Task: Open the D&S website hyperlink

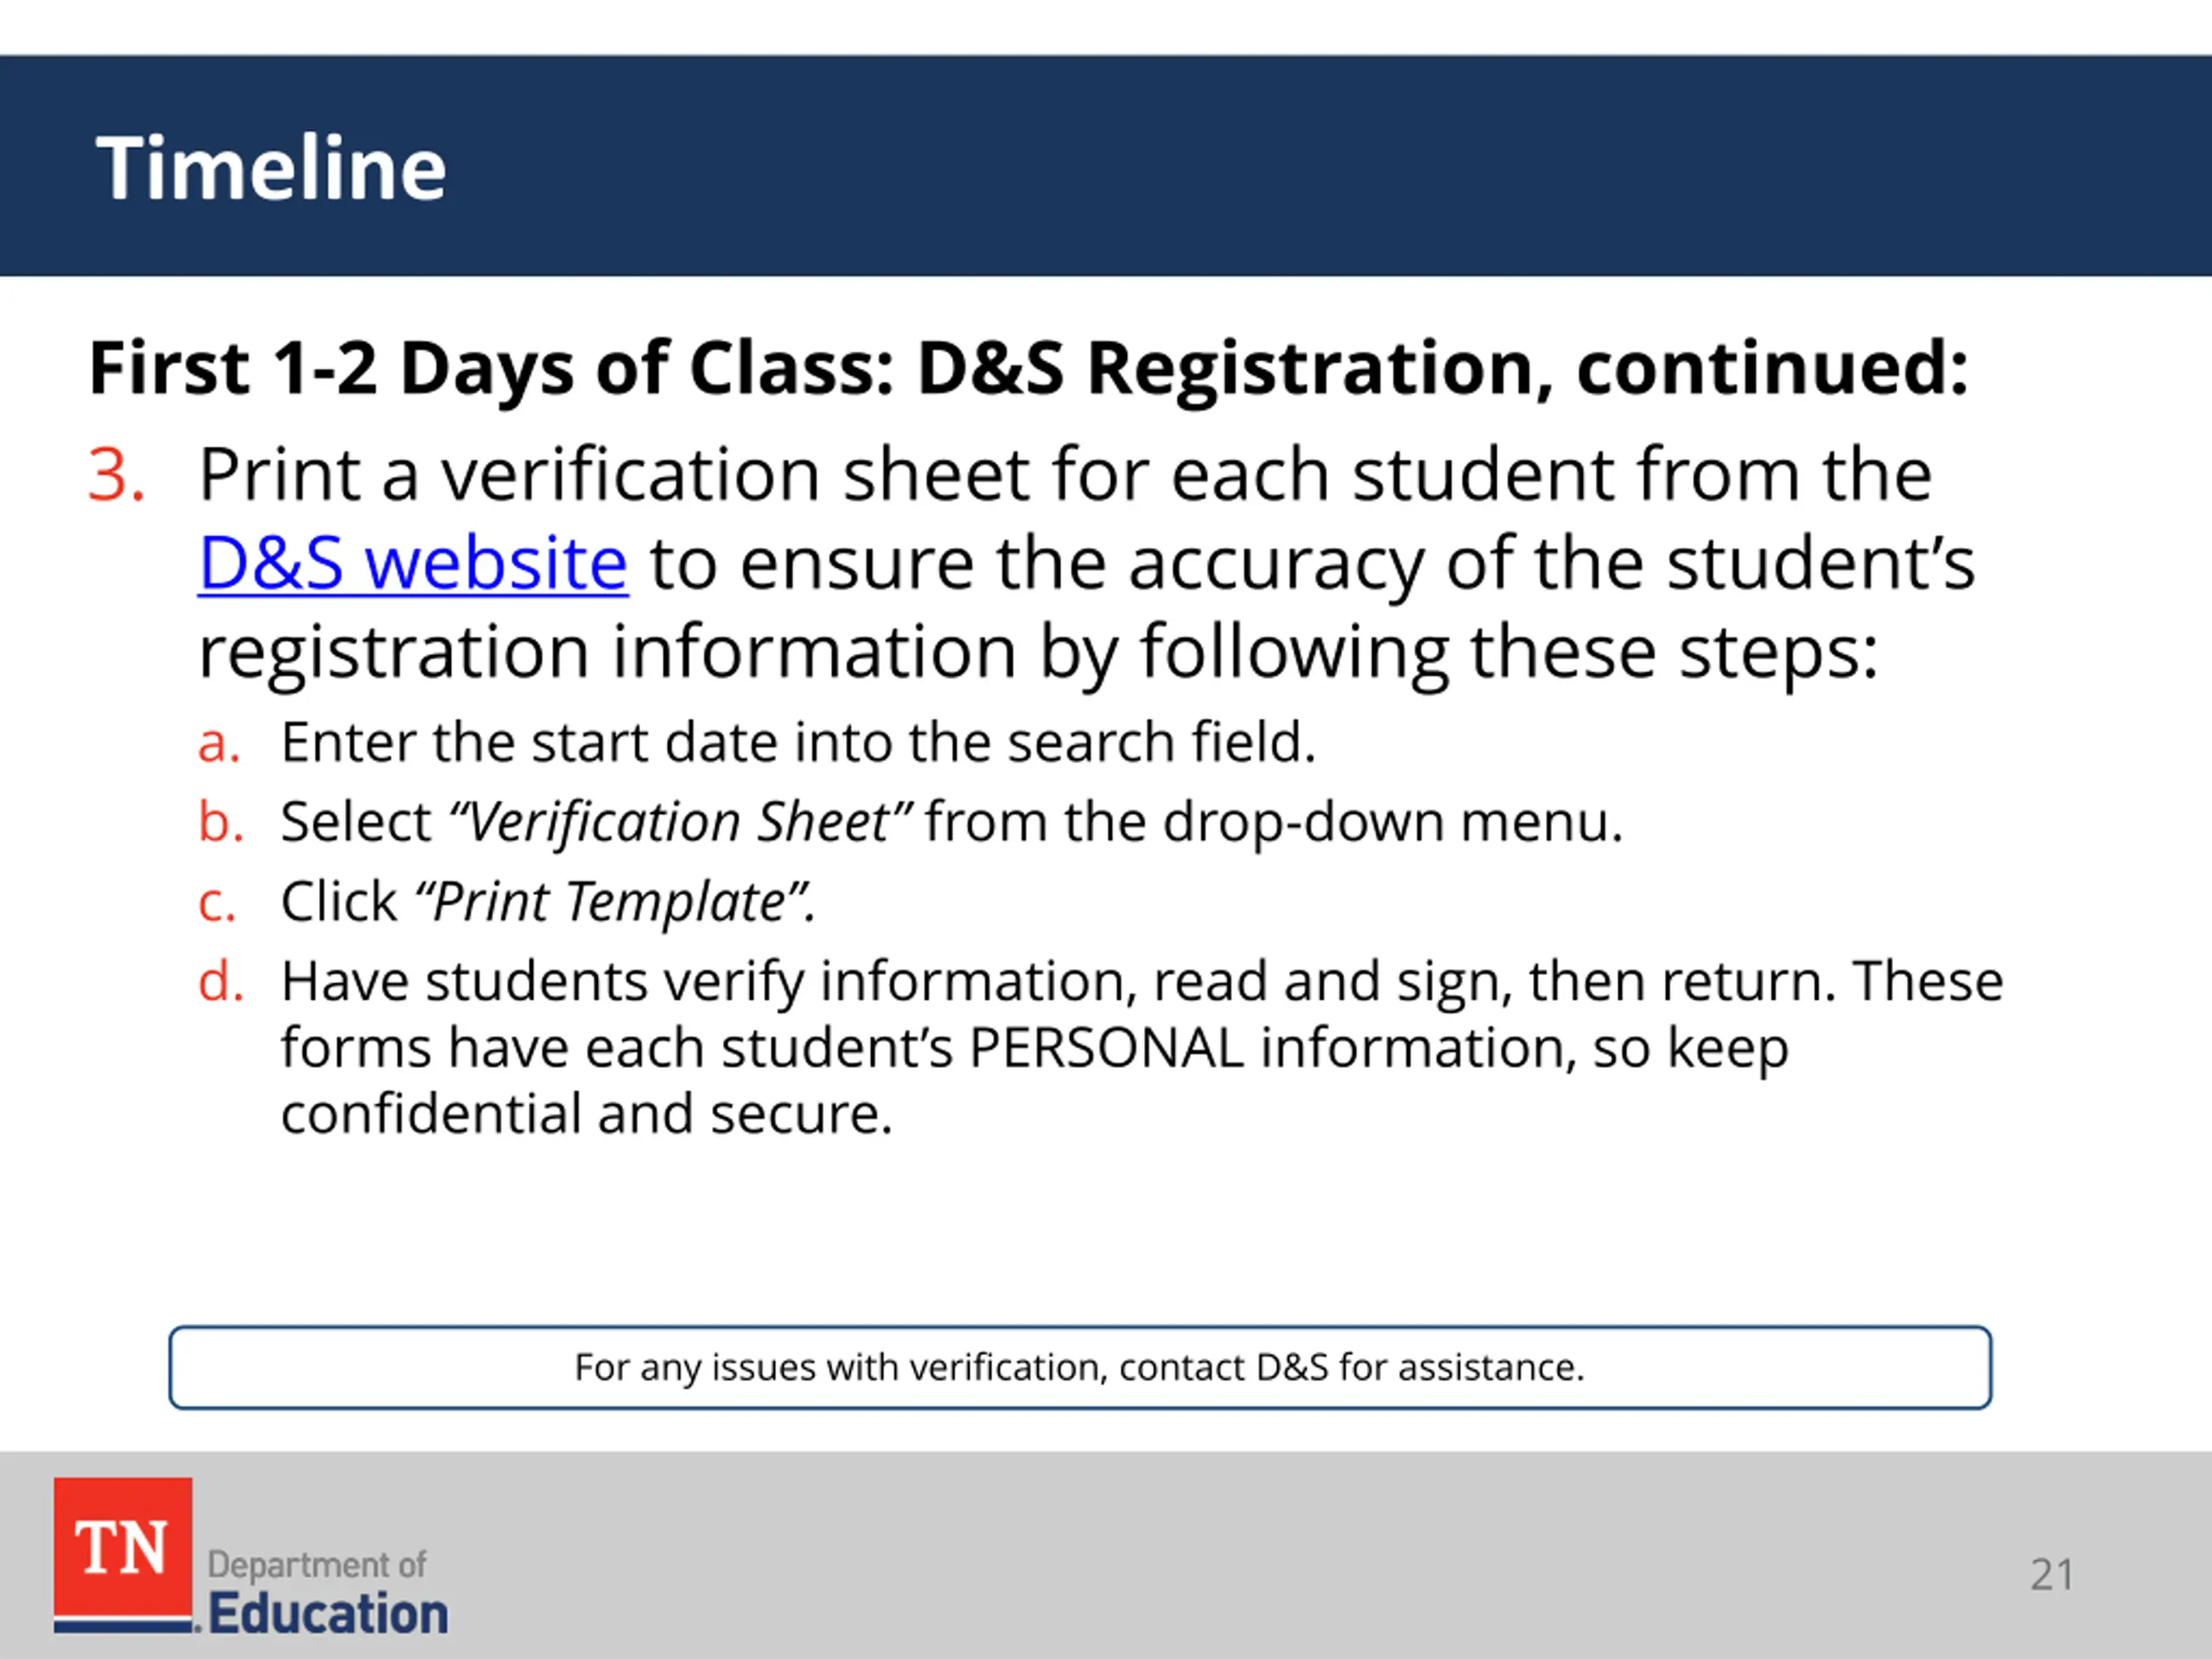Action: point(413,563)
